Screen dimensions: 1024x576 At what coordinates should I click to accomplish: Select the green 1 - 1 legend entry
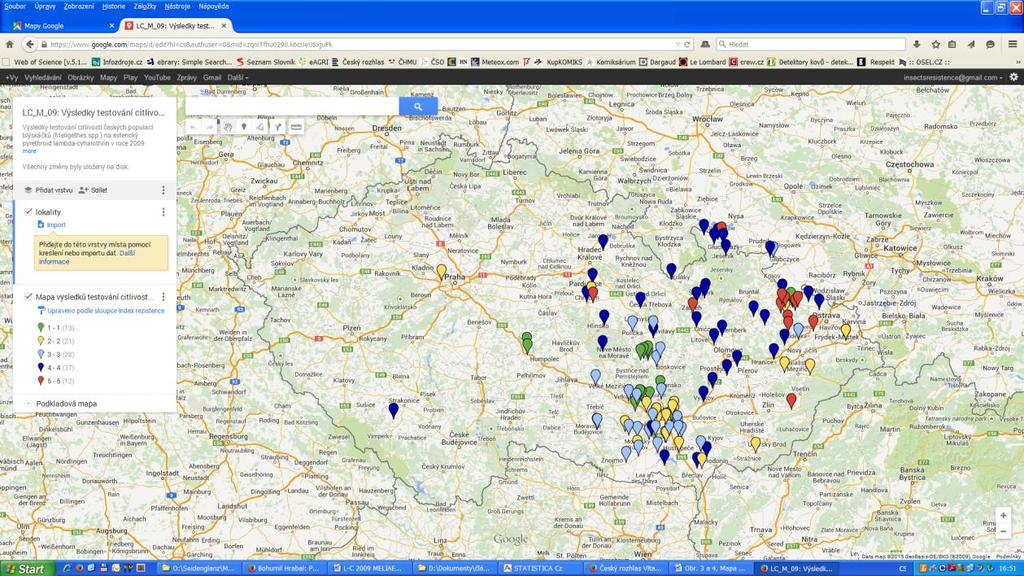pos(56,328)
